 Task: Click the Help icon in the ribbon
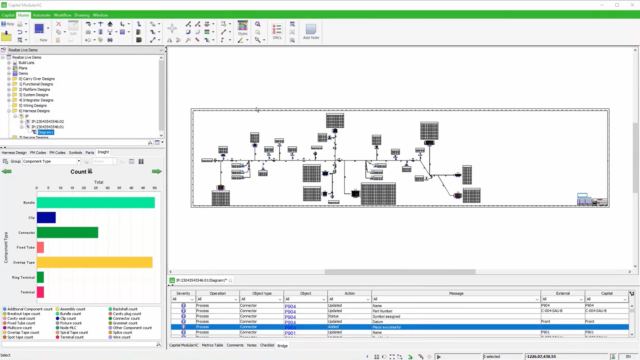tap(7, 24)
